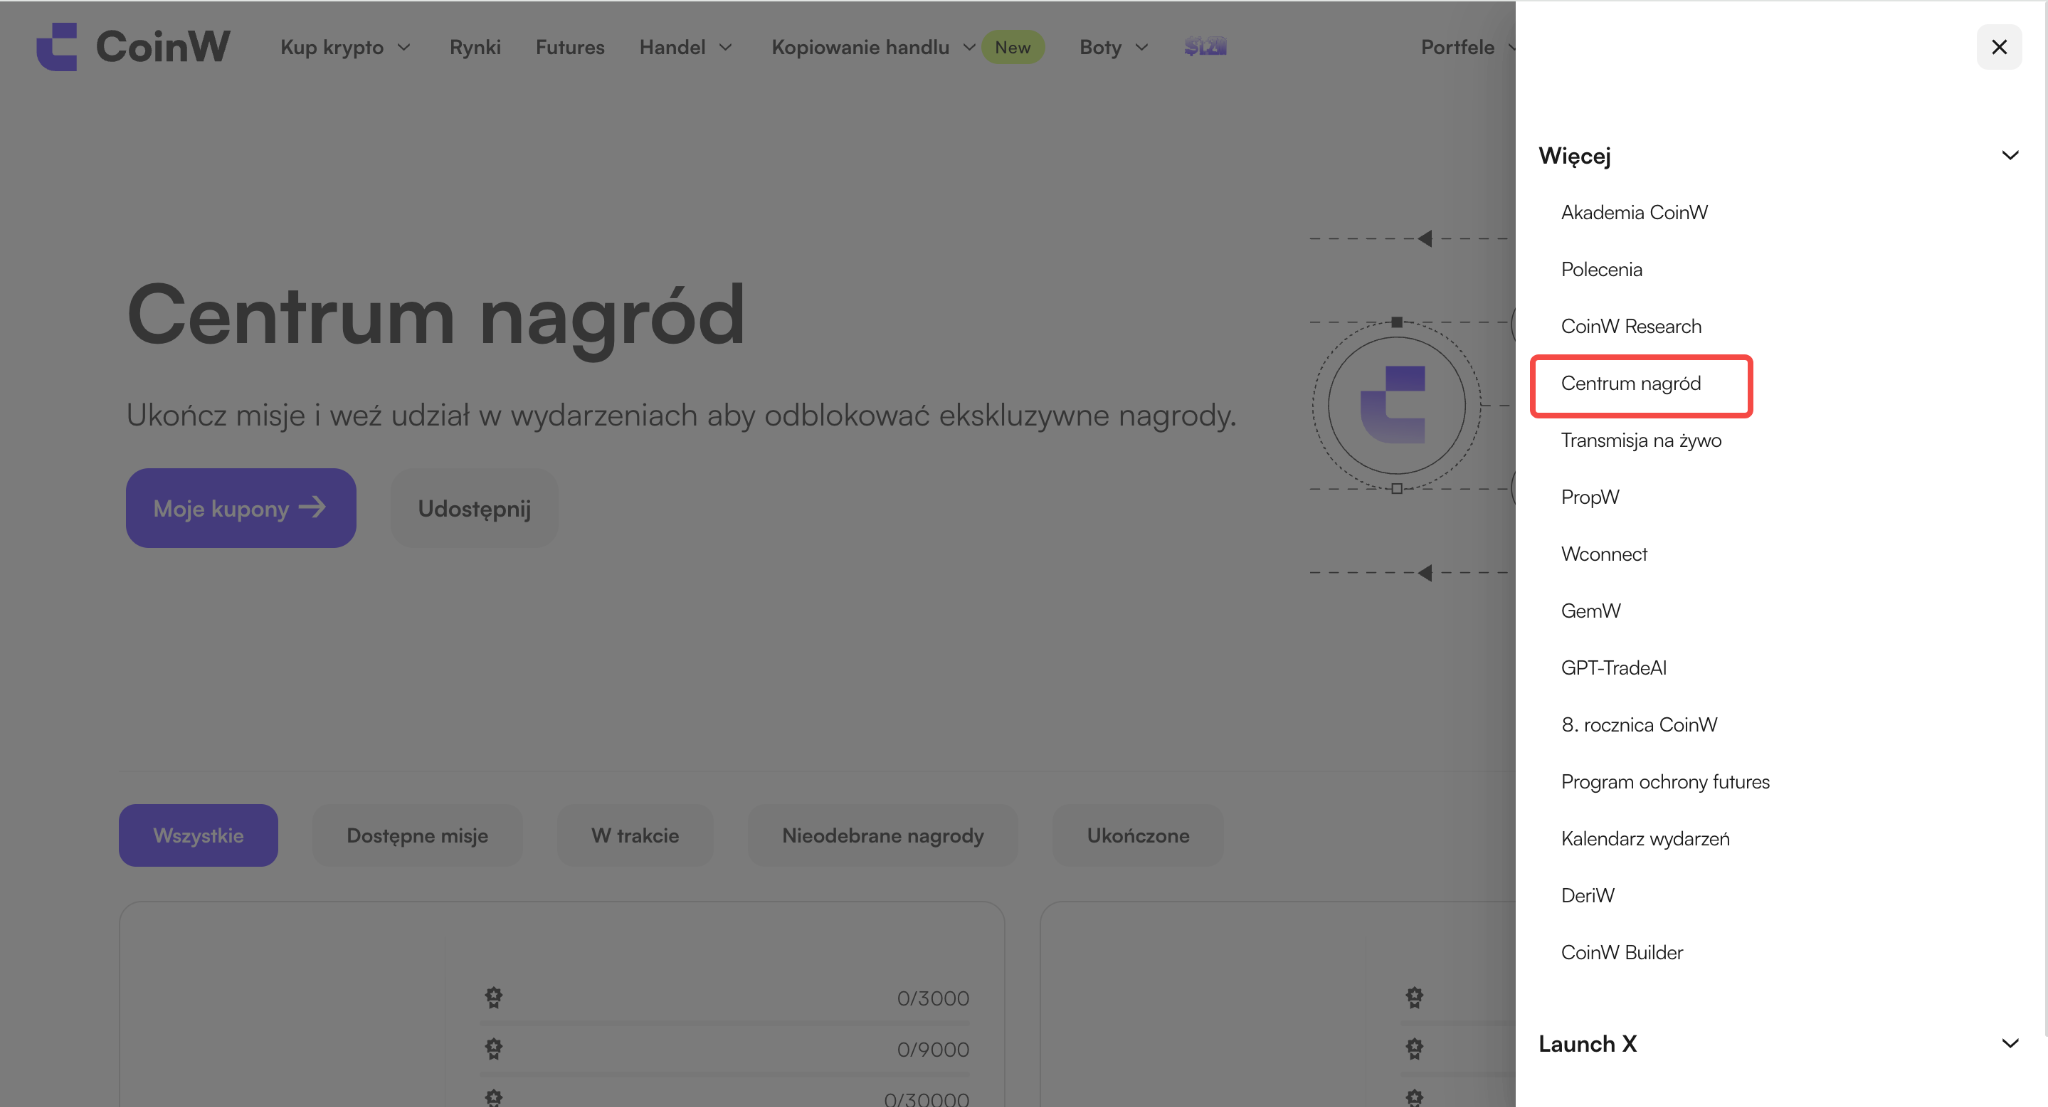Collapse the Więcej section
The image size is (2048, 1107).
pos(2010,155)
